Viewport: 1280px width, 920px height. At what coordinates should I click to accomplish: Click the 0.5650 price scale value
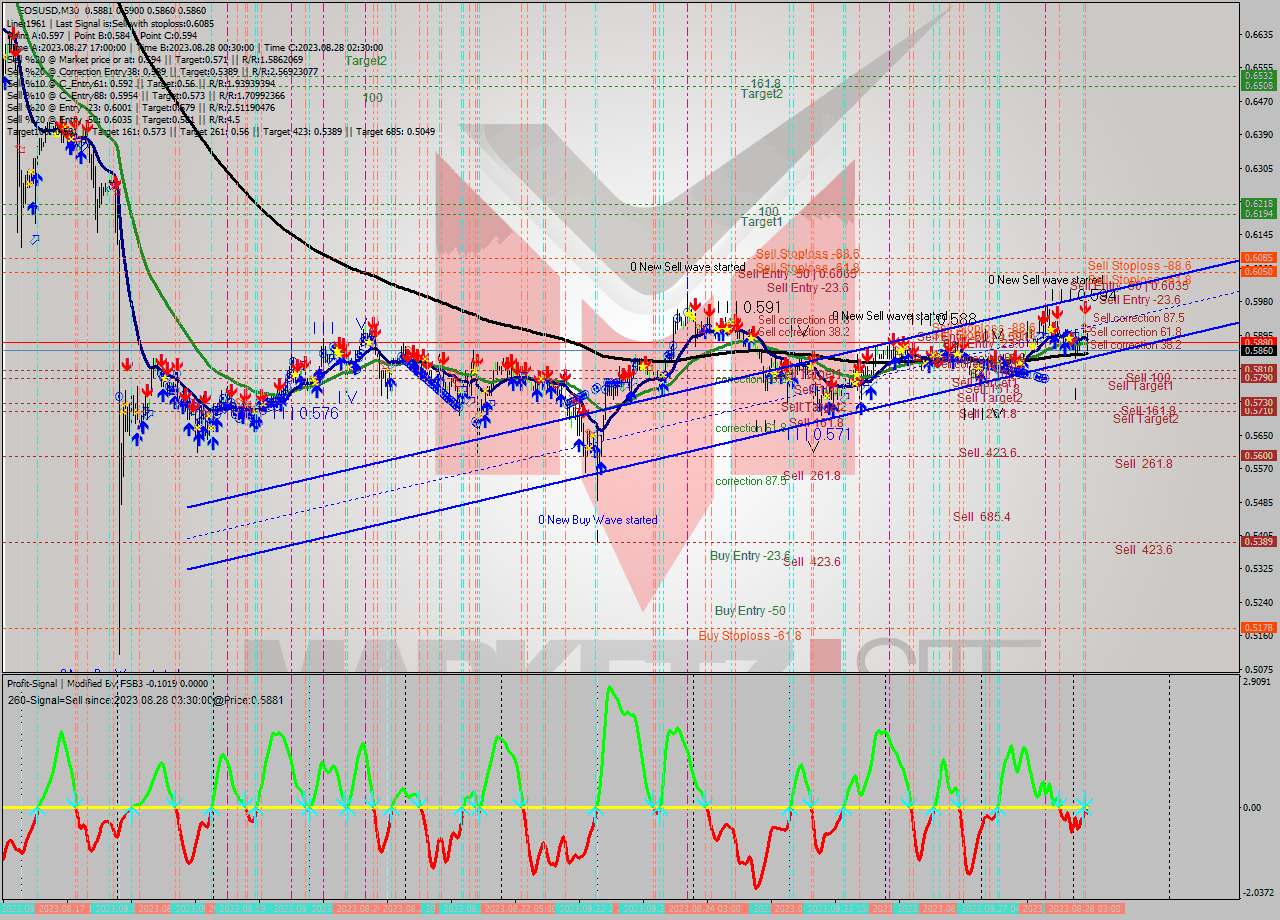(1257, 436)
